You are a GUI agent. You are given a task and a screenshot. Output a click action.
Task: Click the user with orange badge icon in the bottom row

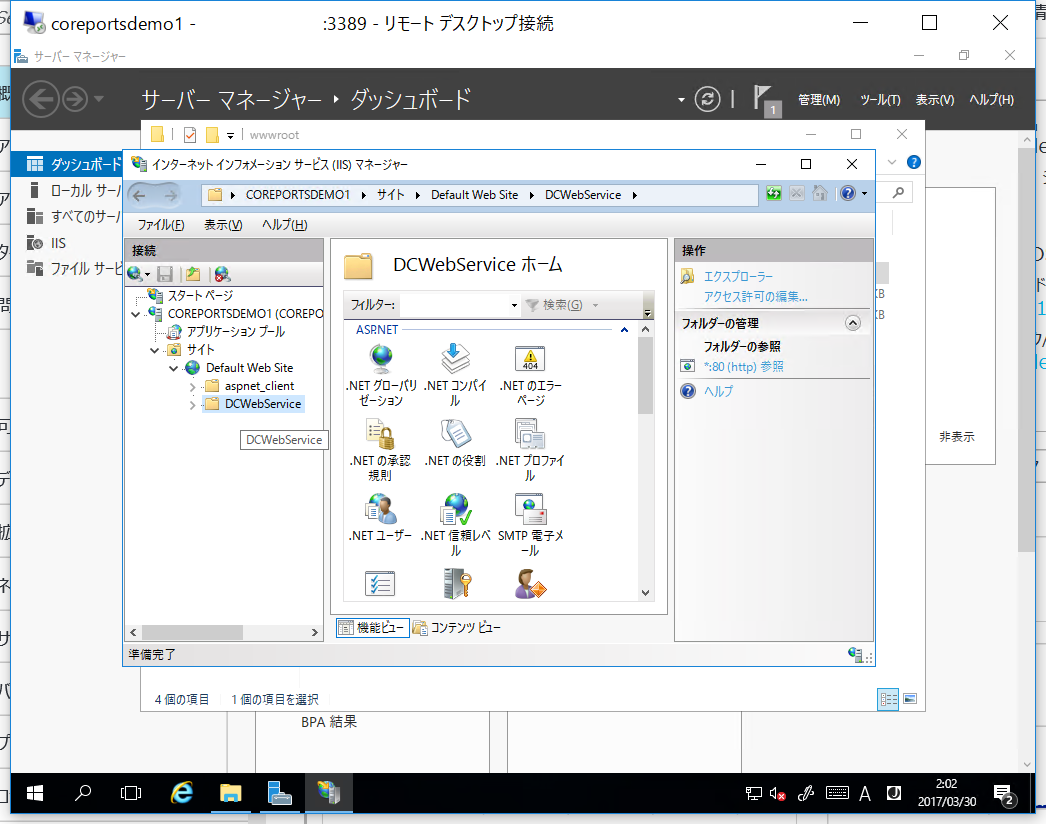point(530,583)
